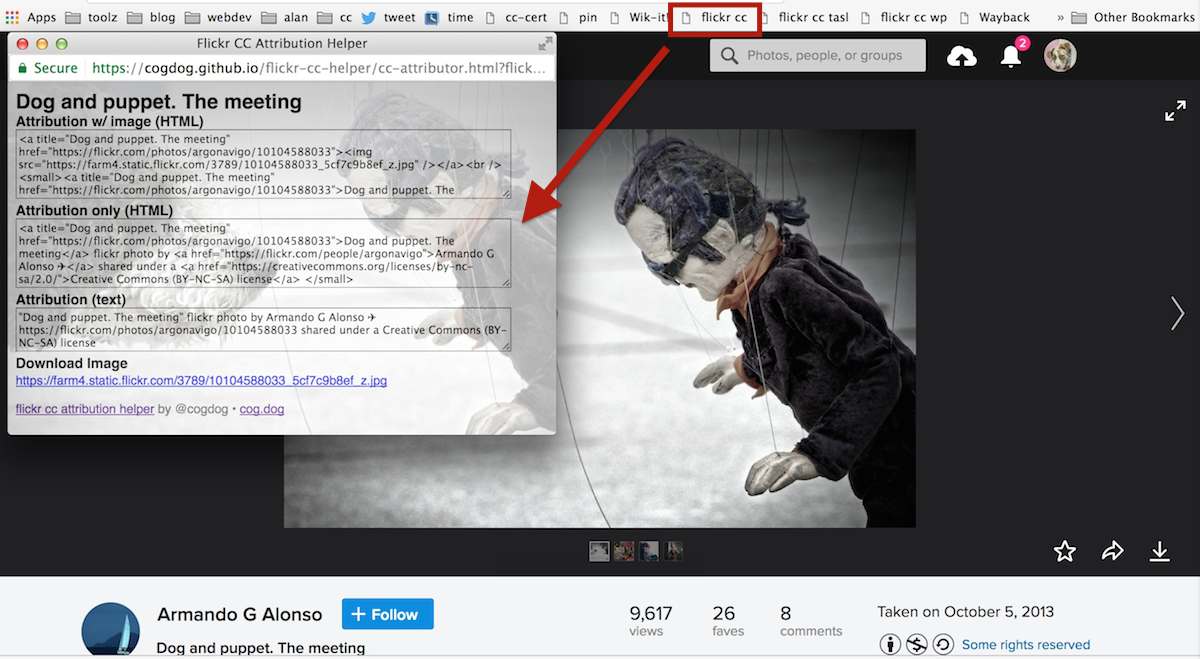Click the Secure padlock indicator

(x=45, y=68)
